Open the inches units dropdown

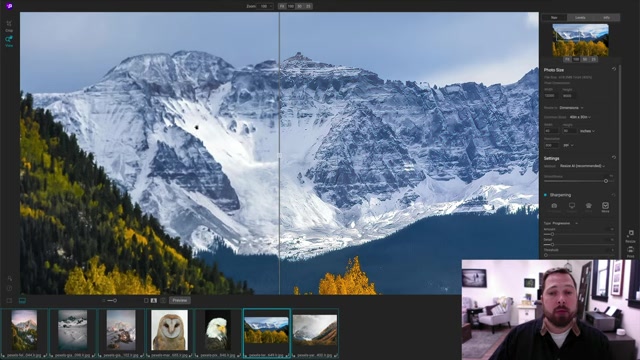coord(587,131)
